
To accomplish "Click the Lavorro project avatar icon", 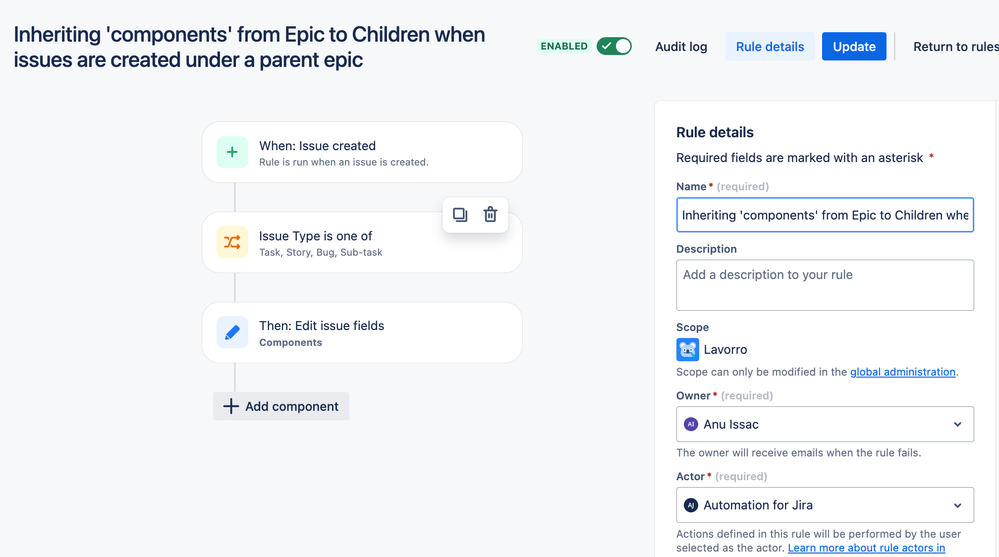I will 687,350.
